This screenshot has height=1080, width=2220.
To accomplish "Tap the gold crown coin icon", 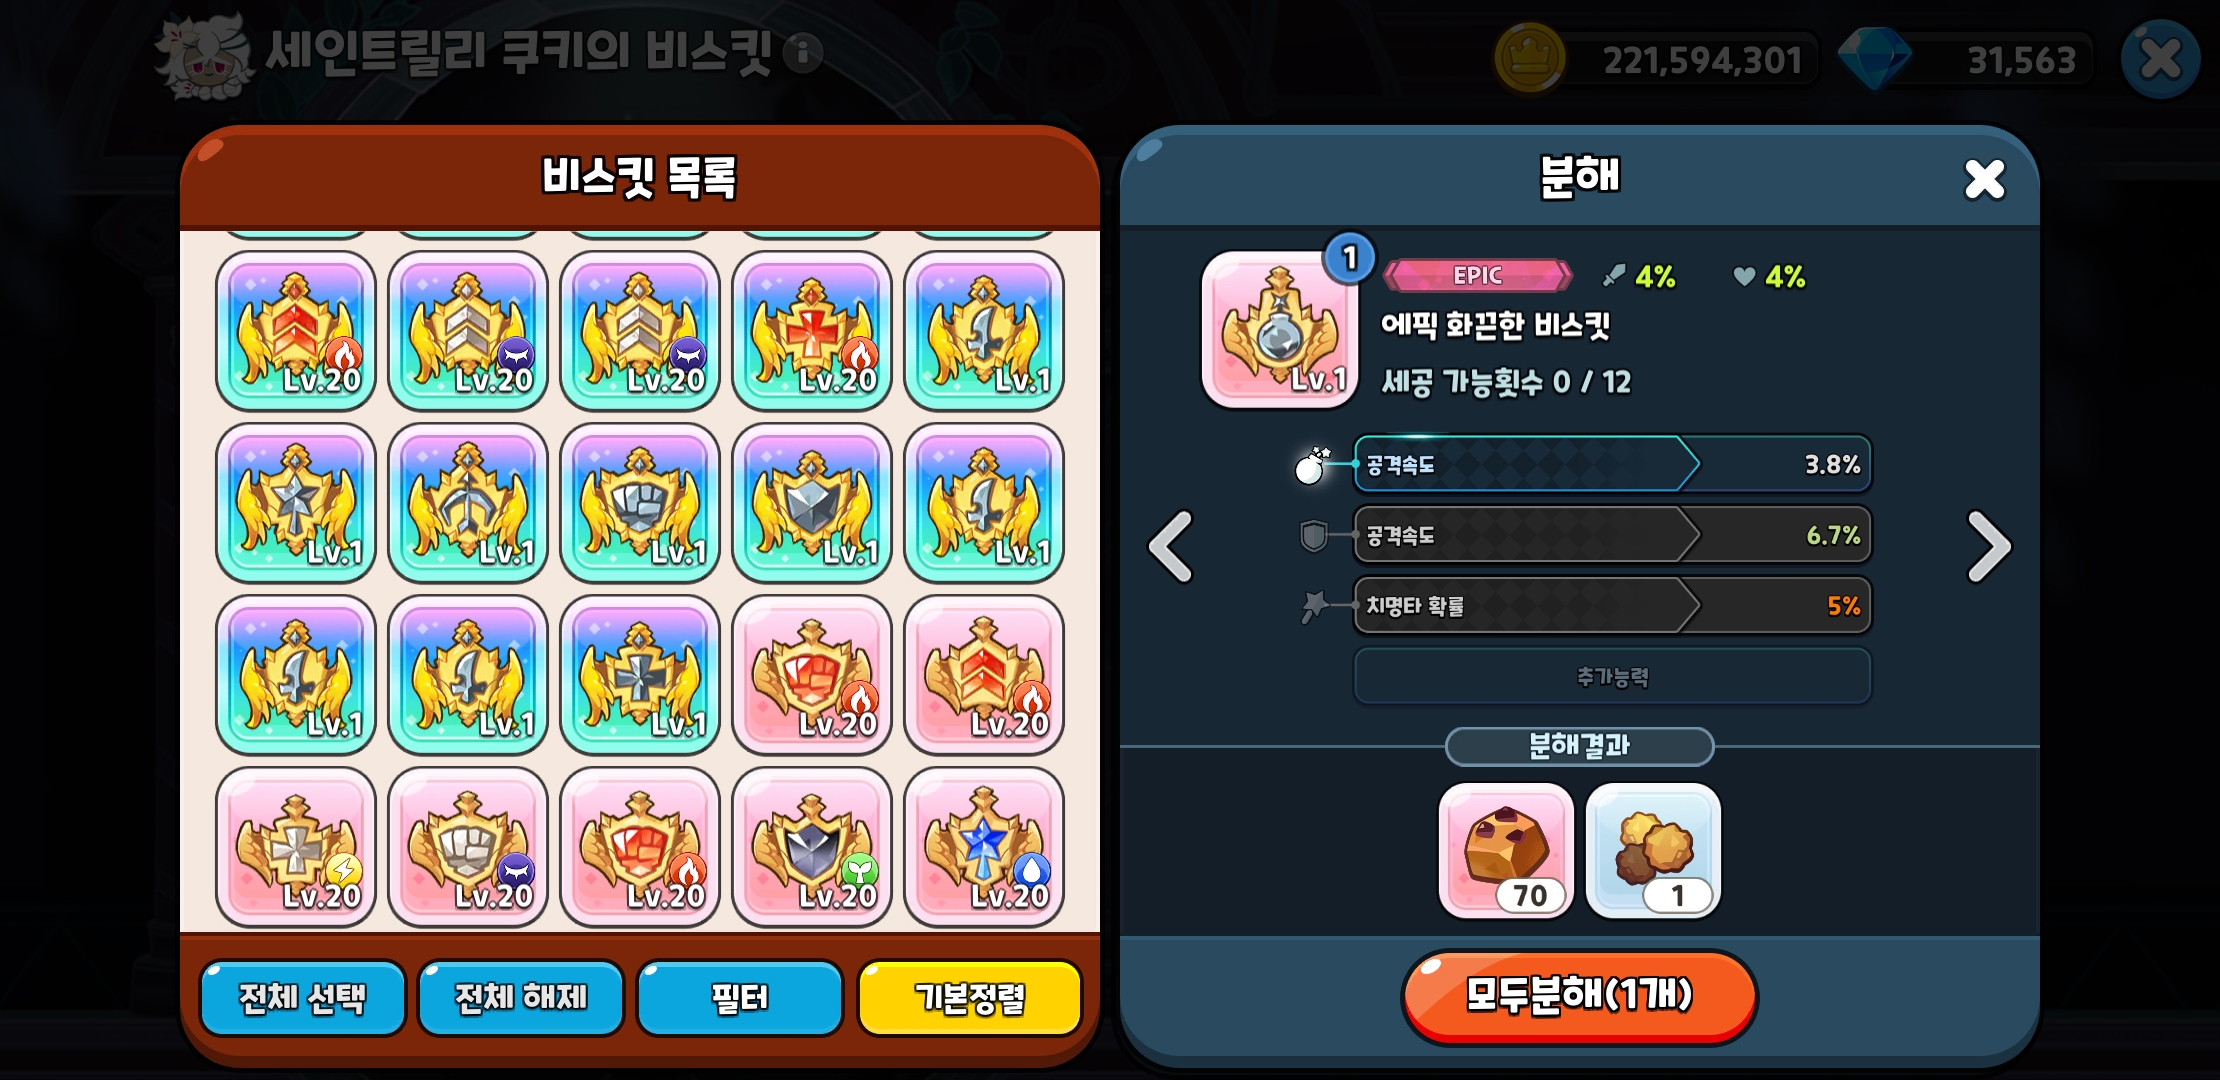I will [x=1529, y=58].
